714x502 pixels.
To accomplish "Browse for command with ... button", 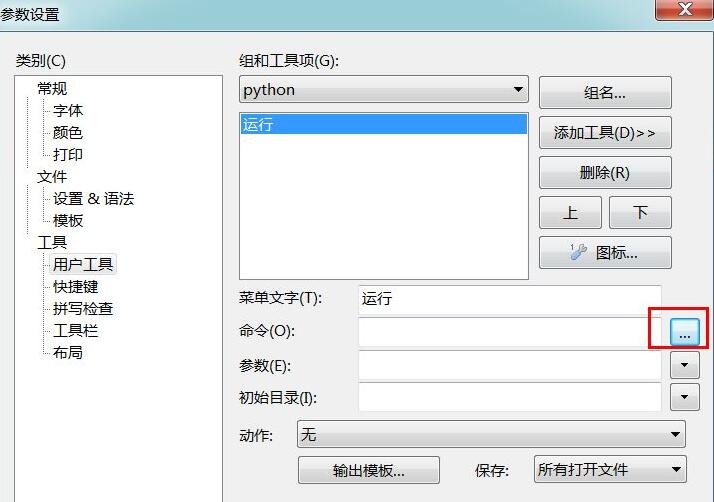I will click(684, 332).
